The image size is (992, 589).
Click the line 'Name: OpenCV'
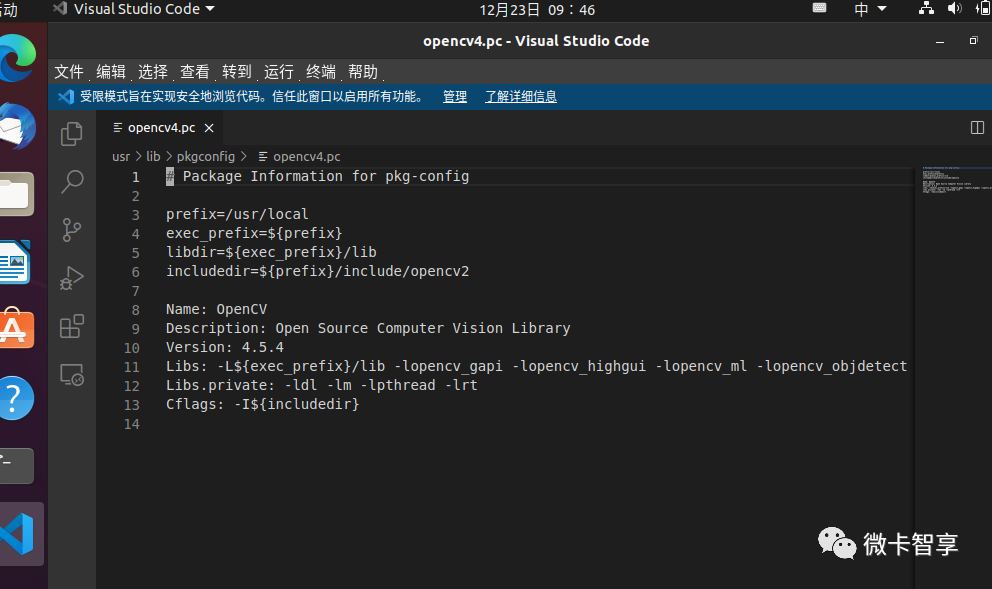point(216,309)
